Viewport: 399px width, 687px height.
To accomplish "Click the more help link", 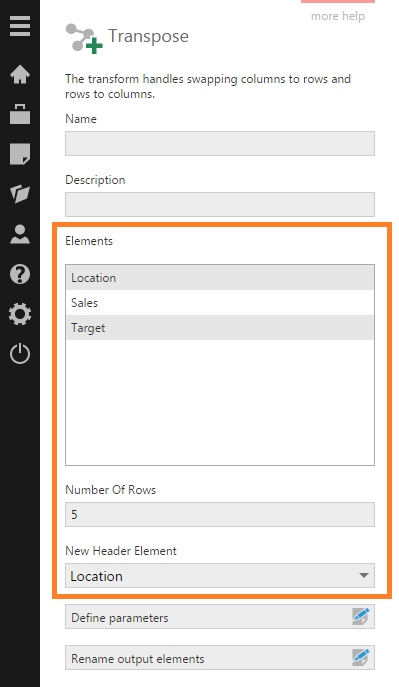I will (338, 16).
